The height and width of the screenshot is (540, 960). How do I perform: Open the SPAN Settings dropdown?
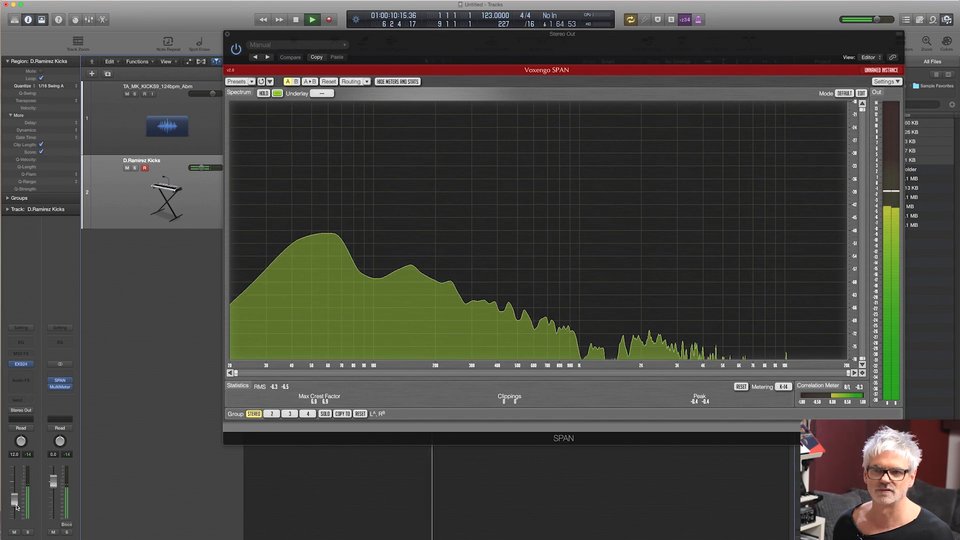point(887,81)
